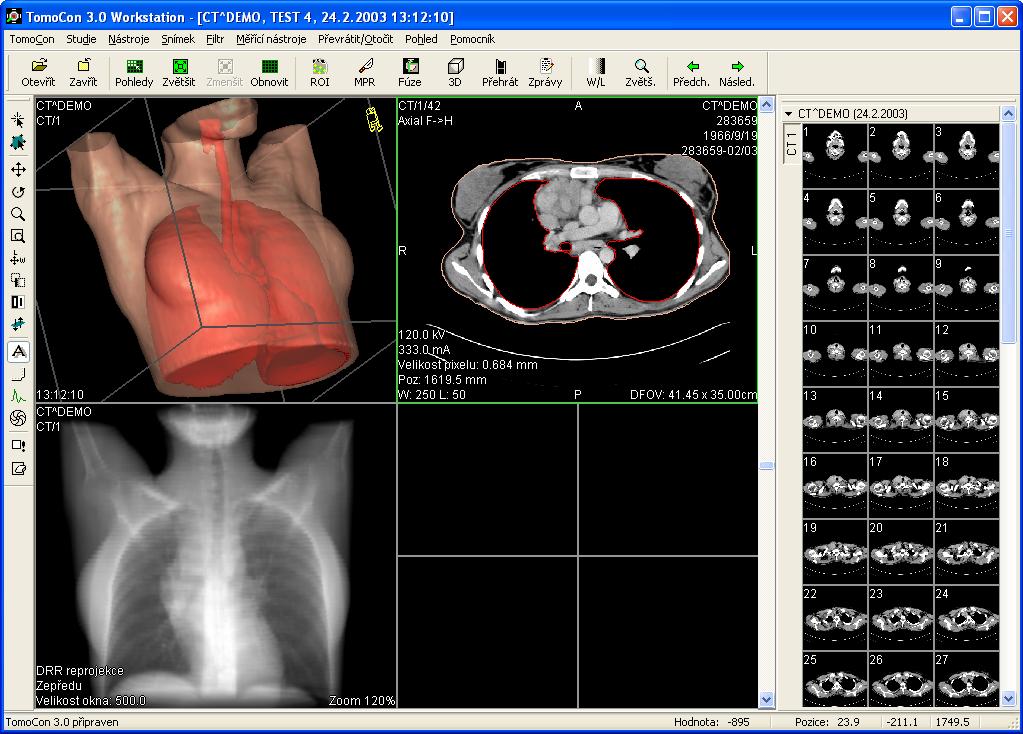Screen dimensions: 1023x734
Task: Select the angle line measurement tool
Action: (x=18, y=375)
